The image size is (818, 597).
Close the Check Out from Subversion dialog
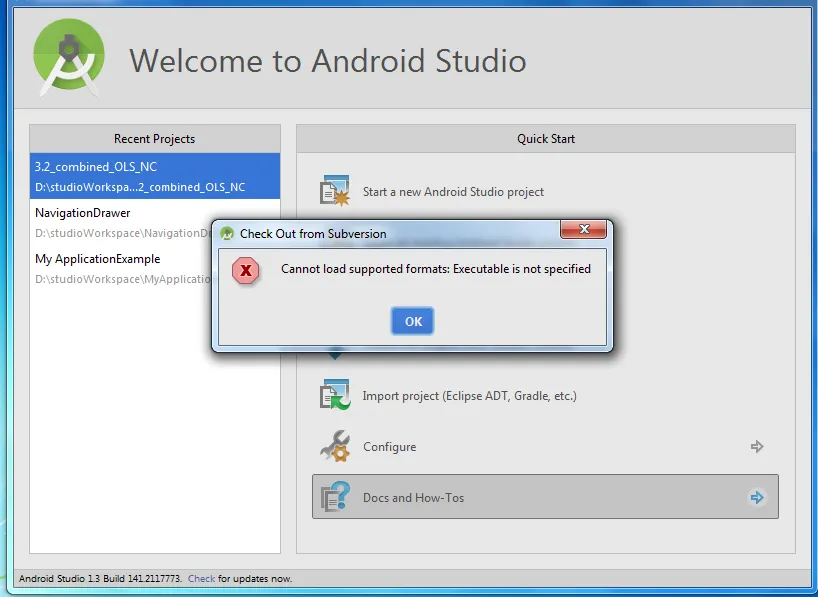pyautogui.click(x=583, y=229)
